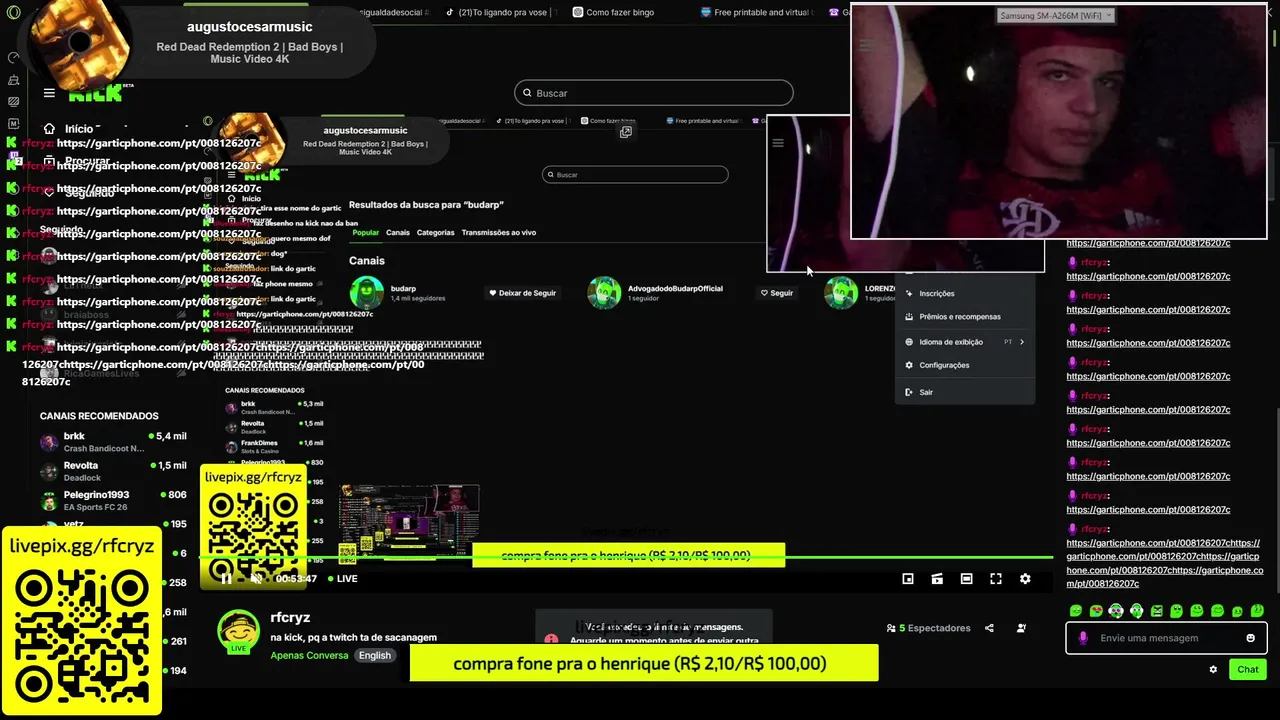Select the Popular search results tab
This screenshot has height=720, width=1280.
366,232
